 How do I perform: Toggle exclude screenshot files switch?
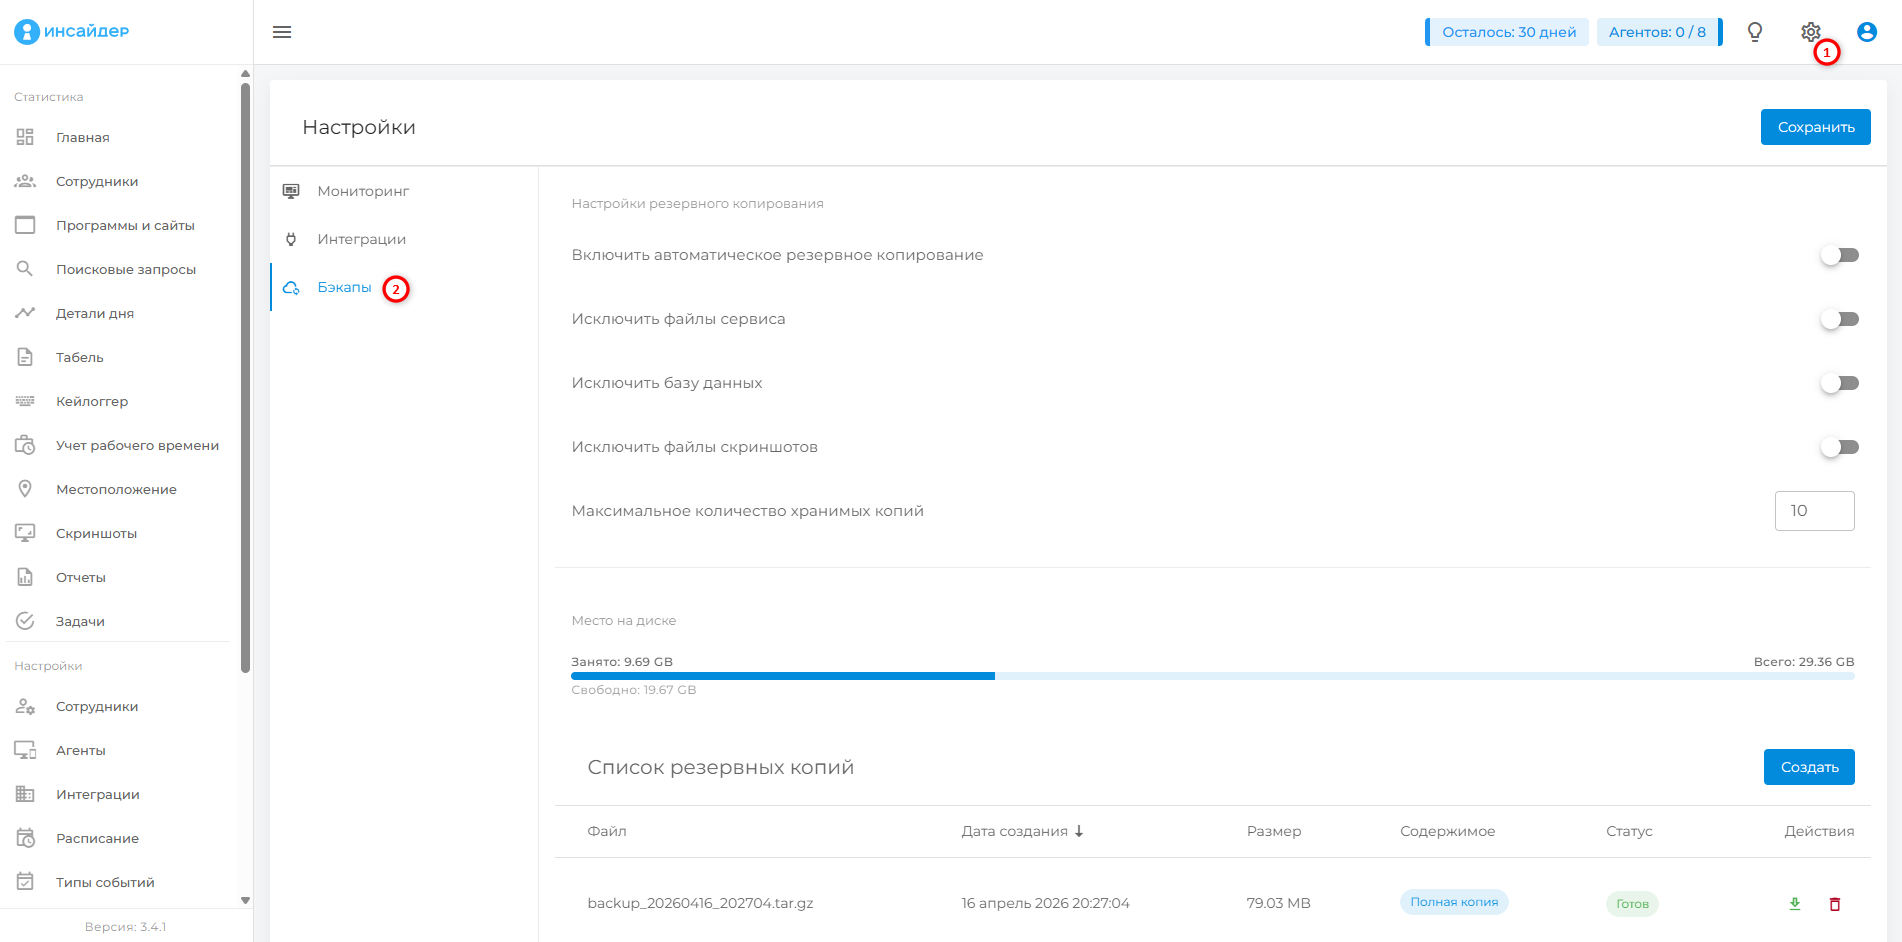1838,447
